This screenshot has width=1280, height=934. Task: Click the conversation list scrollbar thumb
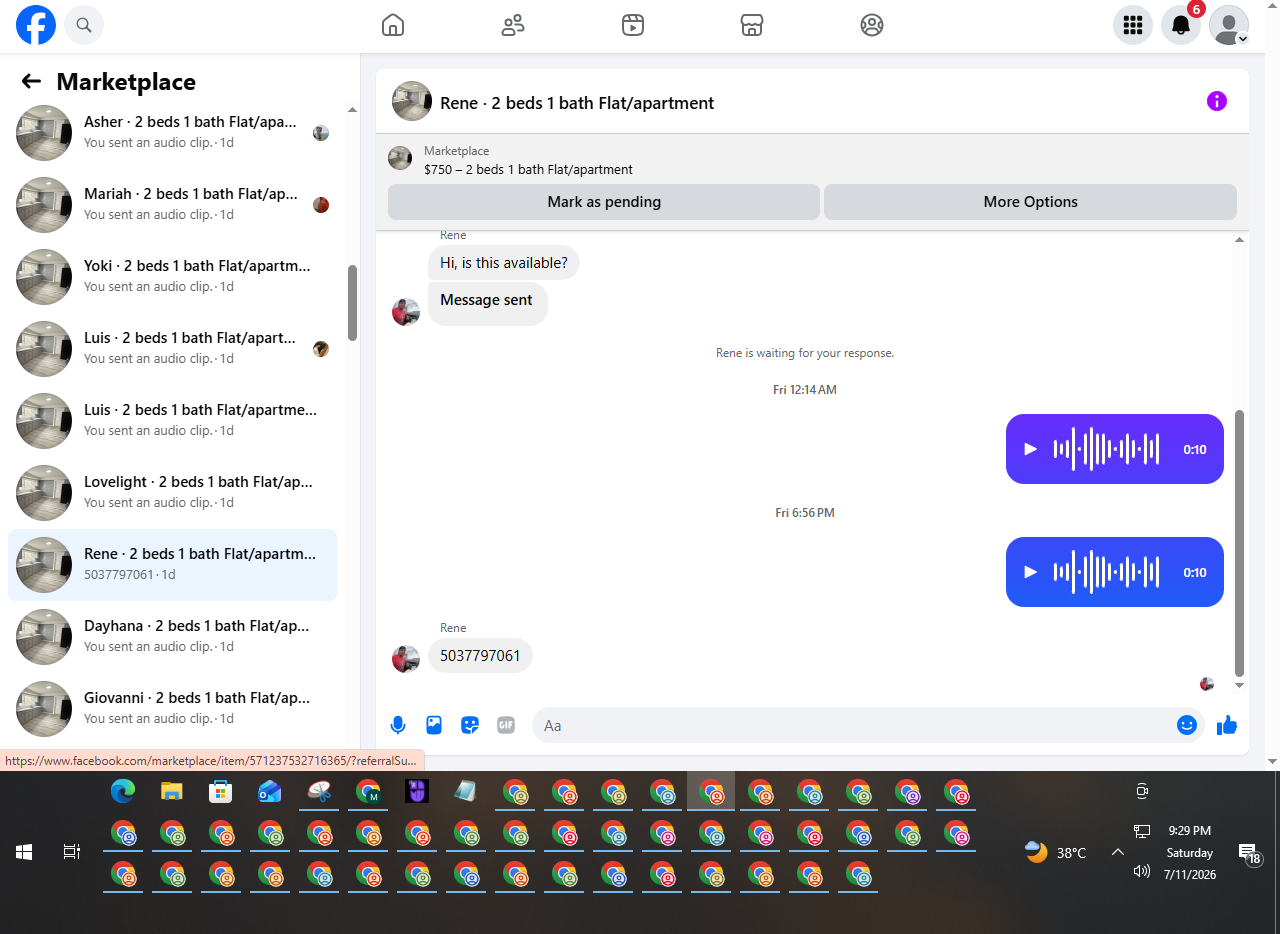pyautogui.click(x=352, y=303)
